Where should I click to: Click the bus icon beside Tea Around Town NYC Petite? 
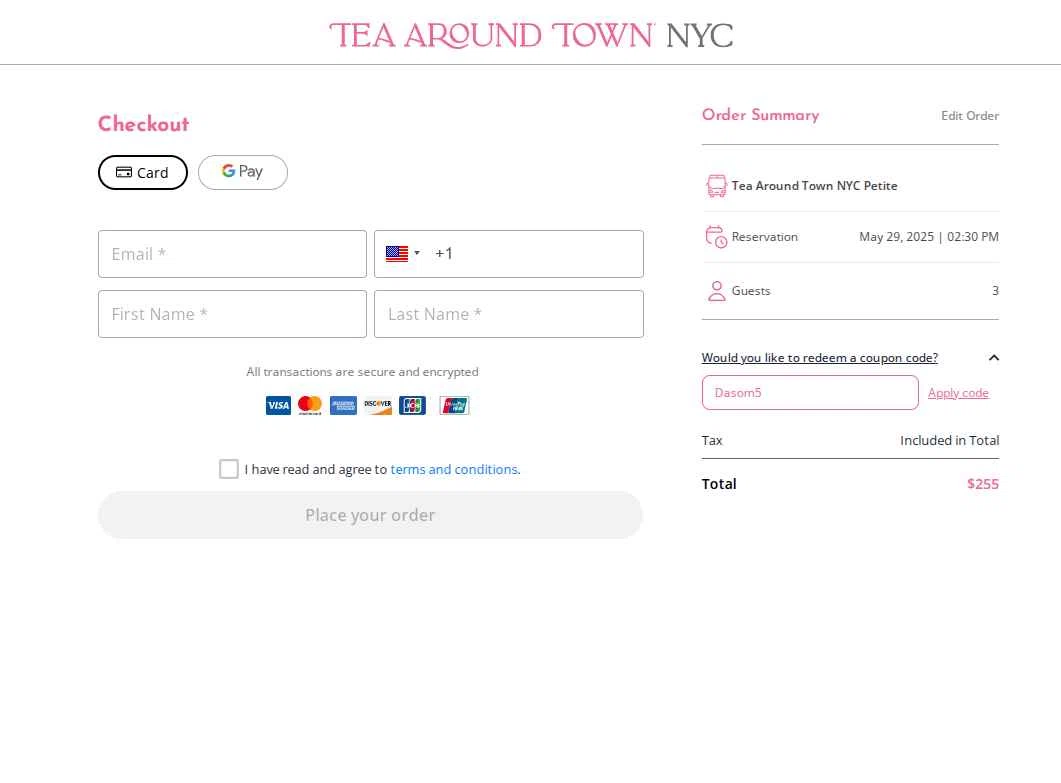(716, 185)
